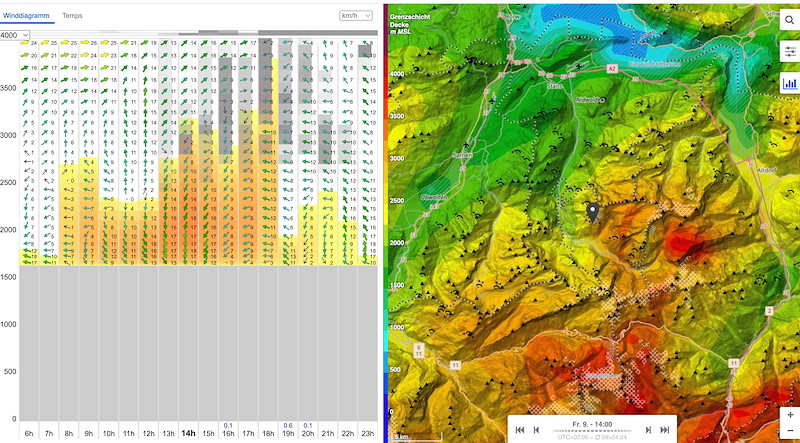This screenshot has height=443, width=800.
Task: Zoom out the map with minus
Action: coord(790,432)
